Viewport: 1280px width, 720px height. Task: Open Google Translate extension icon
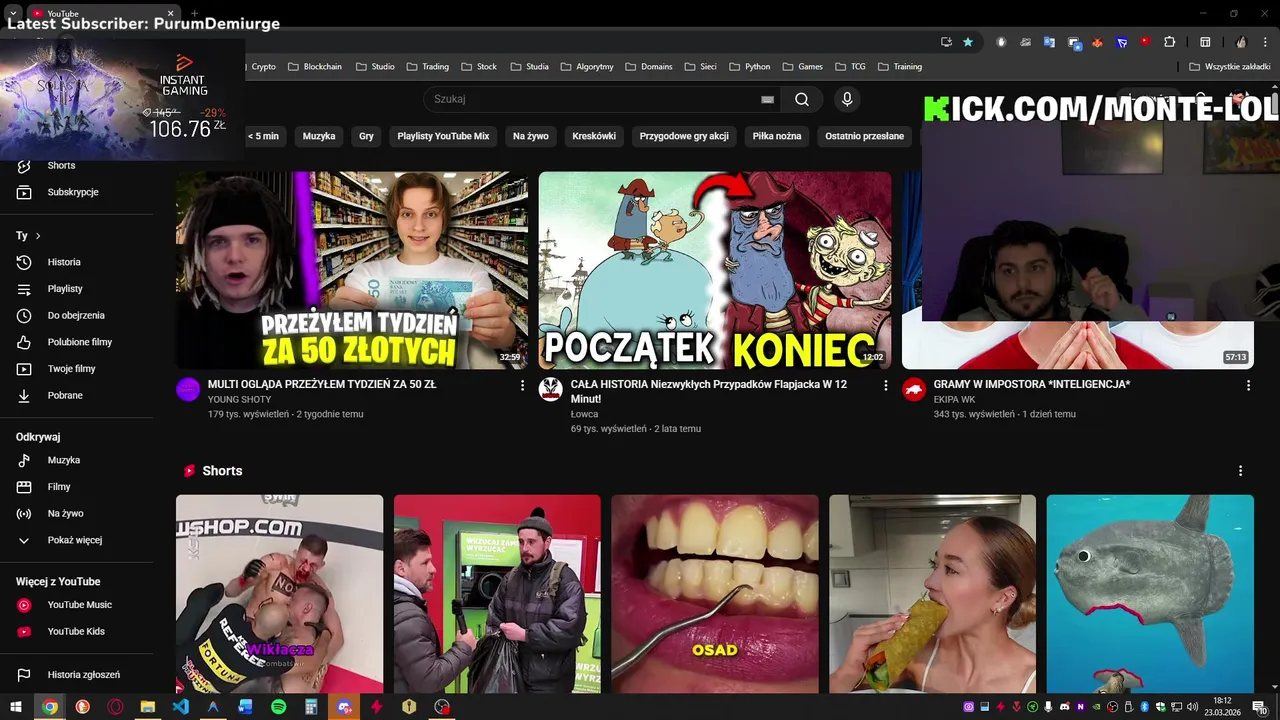(x=1049, y=42)
